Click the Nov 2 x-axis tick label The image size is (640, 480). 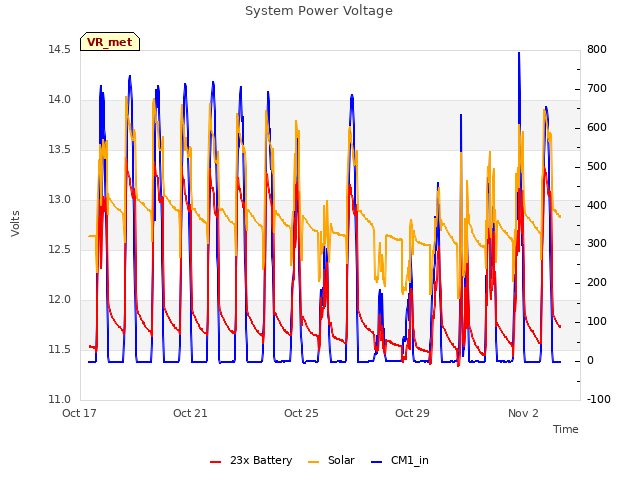pos(523,413)
